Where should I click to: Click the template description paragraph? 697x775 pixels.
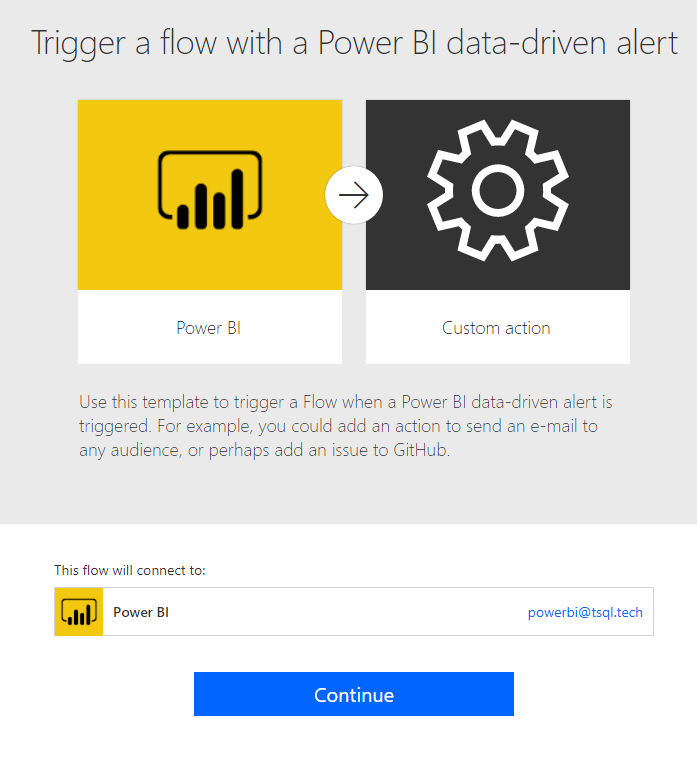pos(345,427)
